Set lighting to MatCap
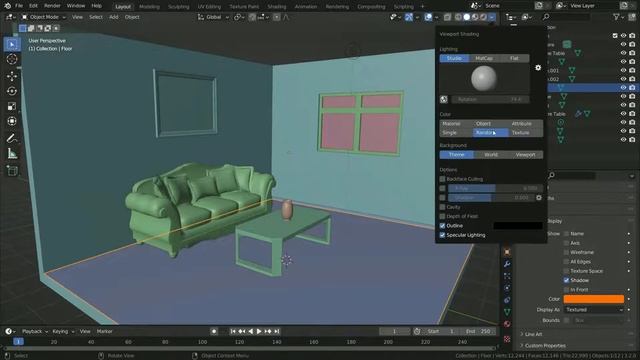This screenshot has width=640, height=360. (484, 58)
